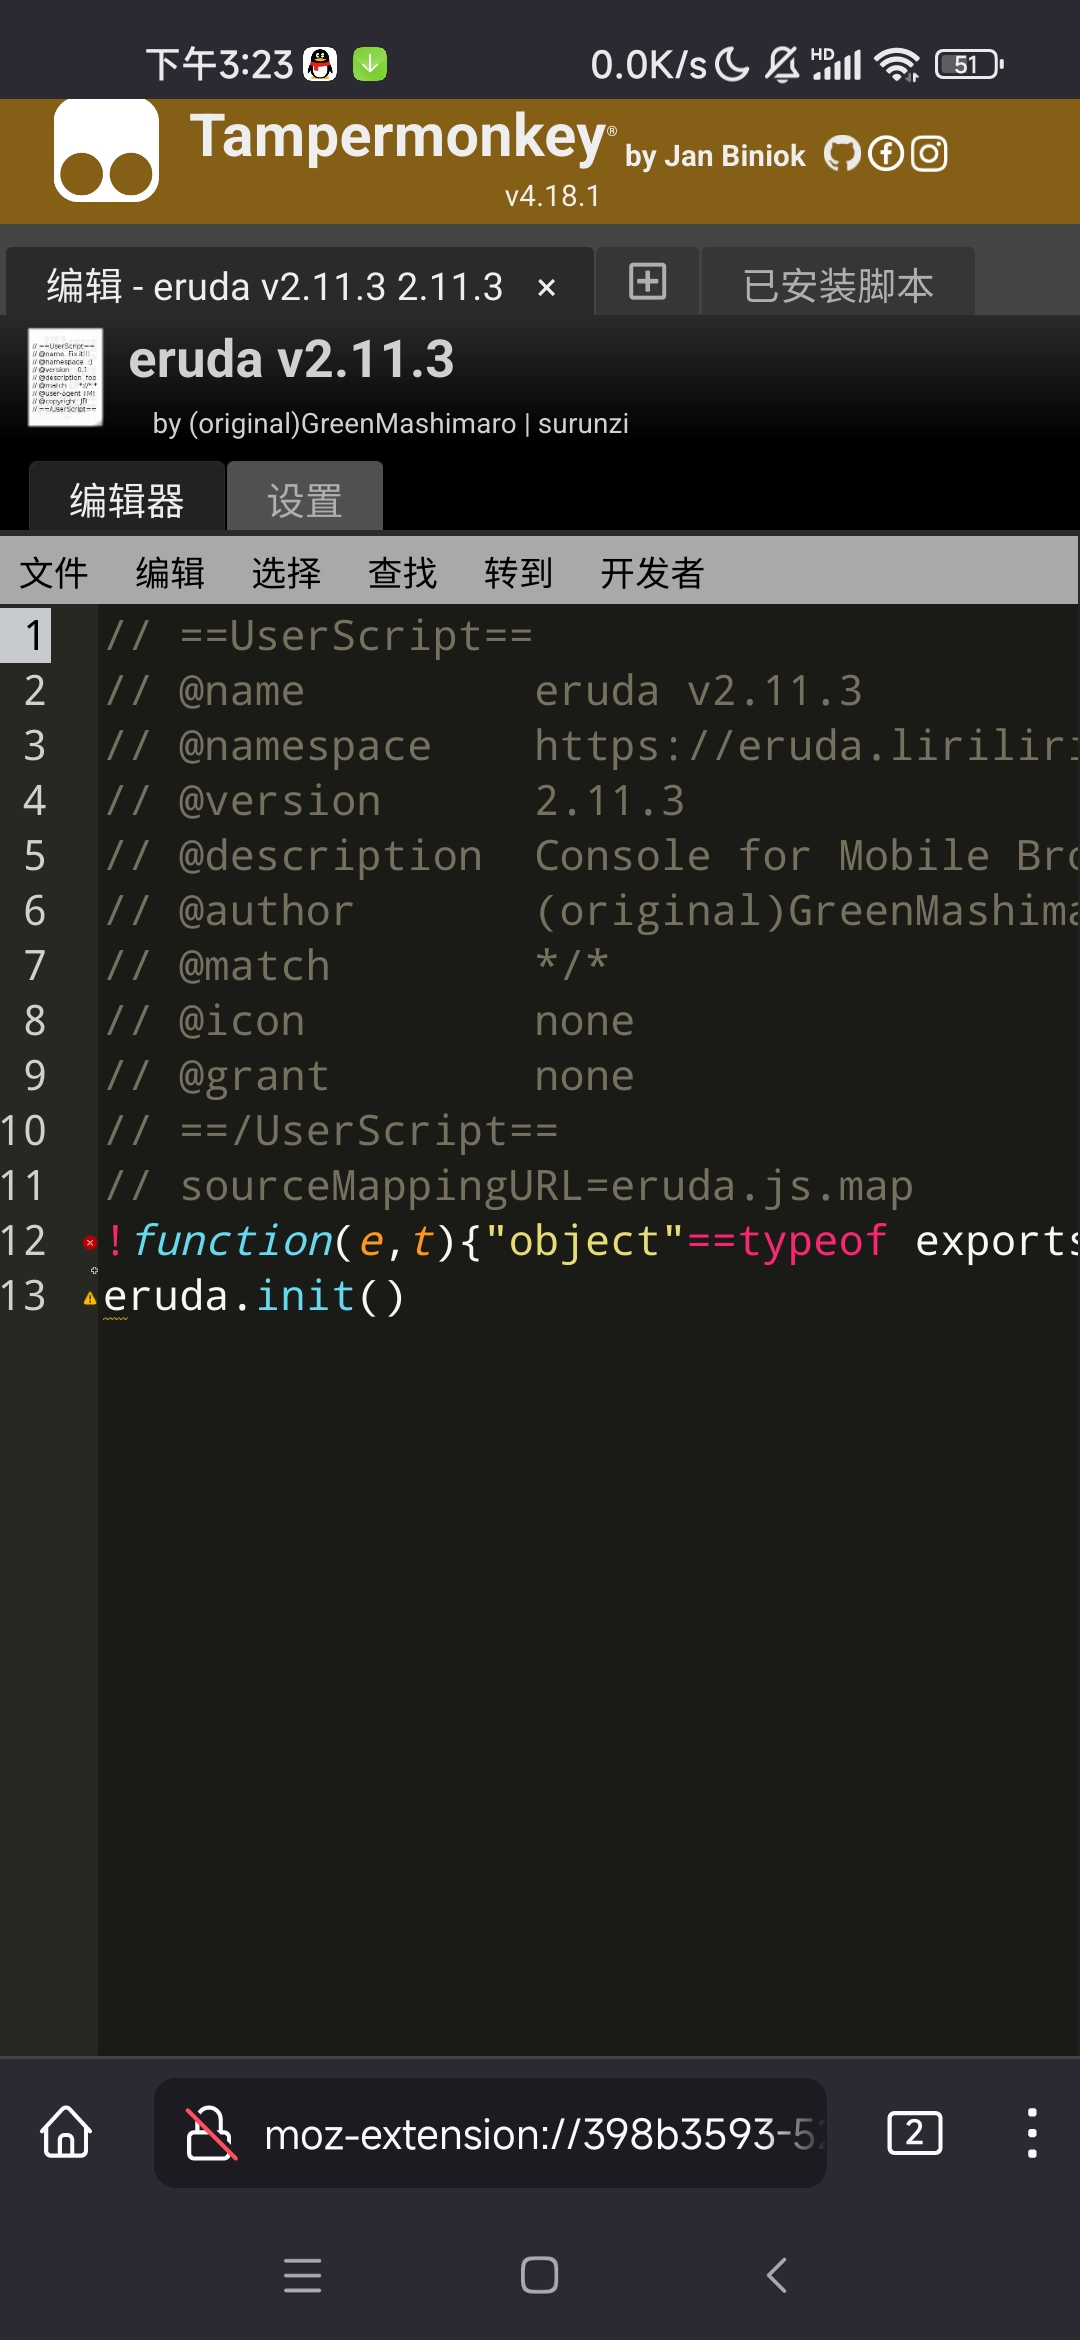Screen dimensions: 1080x2340
Task: Click the yellow warning marker on line 13
Action: click(x=90, y=1298)
